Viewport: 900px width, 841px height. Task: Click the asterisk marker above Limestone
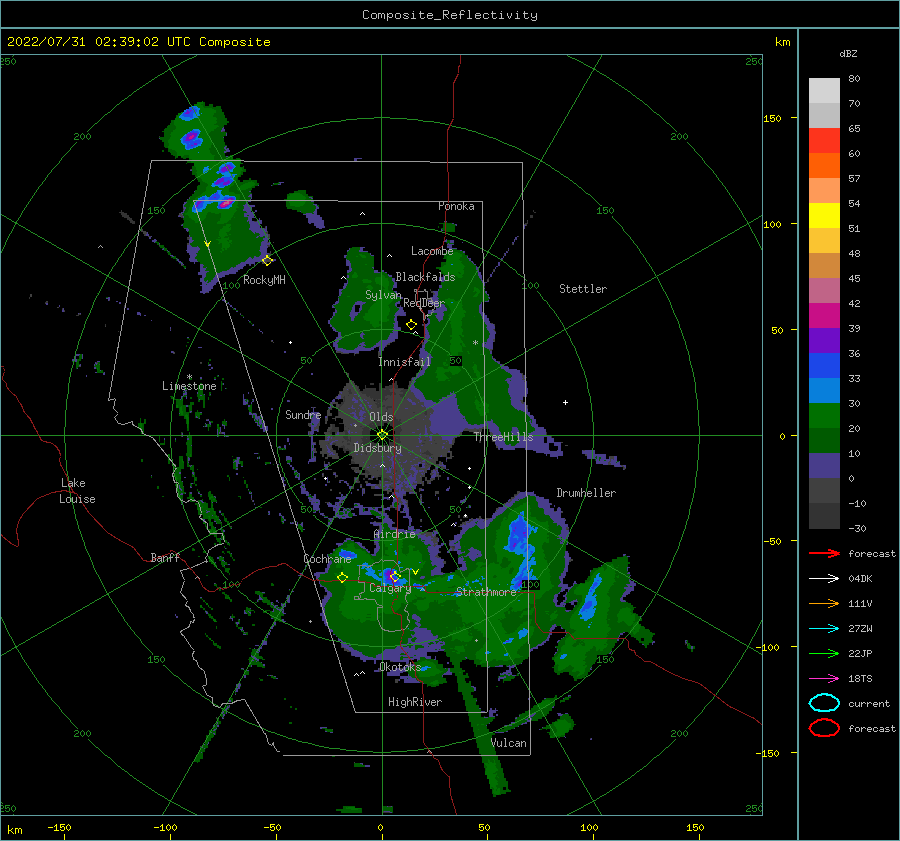pyautogui.click(x=189, y=377)
